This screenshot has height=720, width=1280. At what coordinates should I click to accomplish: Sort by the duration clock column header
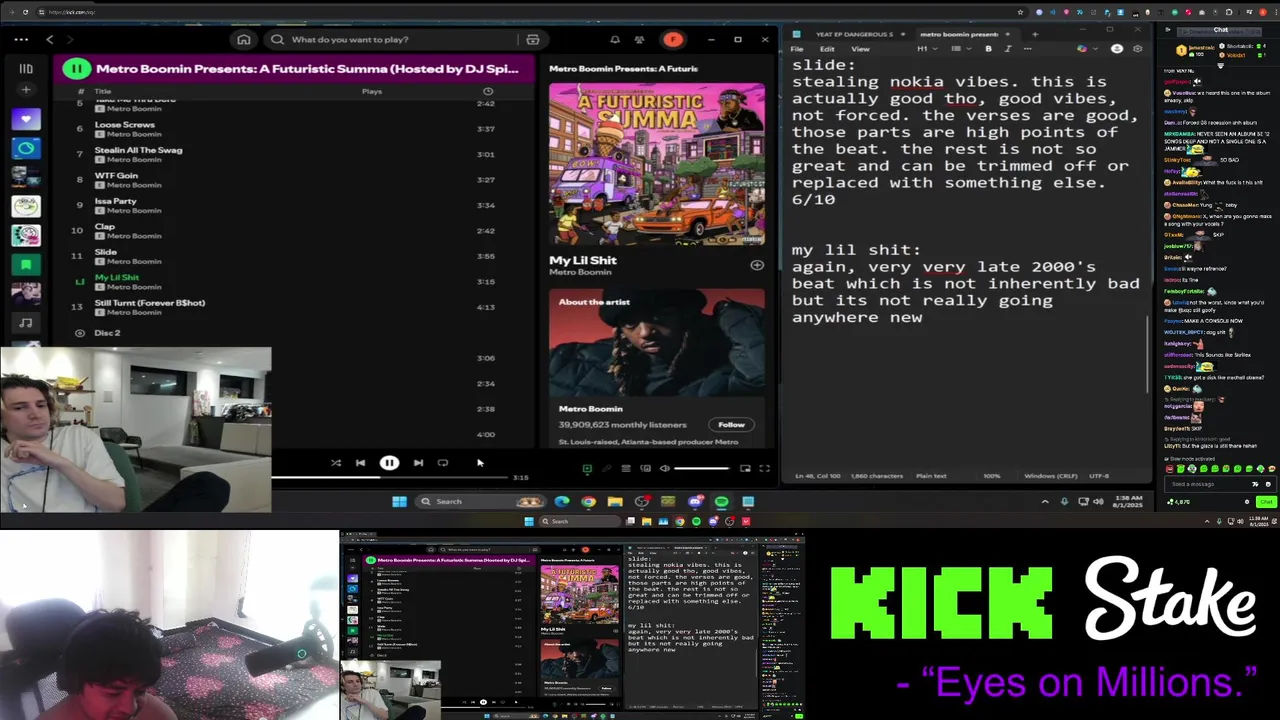[487, 91]
